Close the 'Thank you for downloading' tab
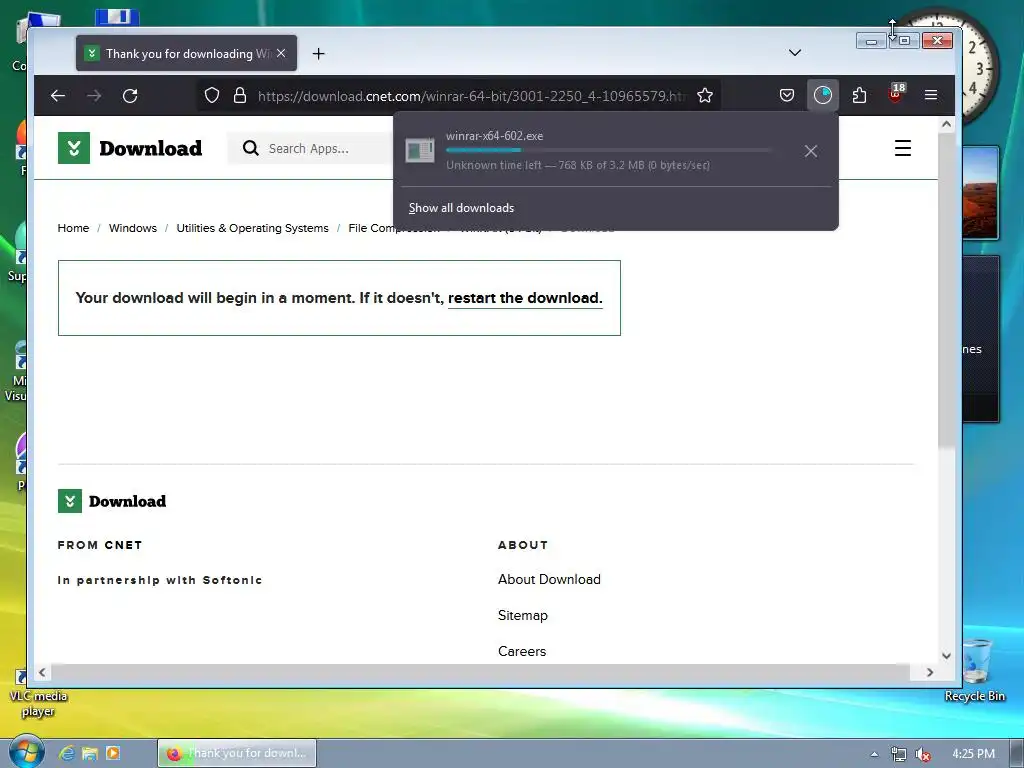This screenshot has width=1024, height=768. click(281, 53)
